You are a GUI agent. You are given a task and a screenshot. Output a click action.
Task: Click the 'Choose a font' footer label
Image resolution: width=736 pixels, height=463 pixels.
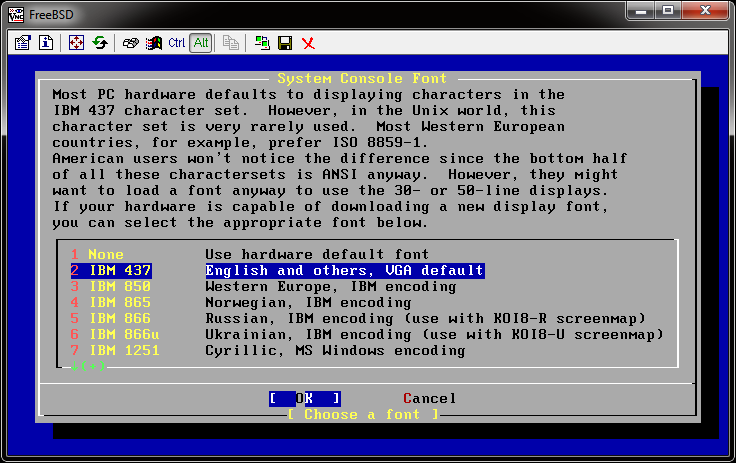(x=363, y=415)
